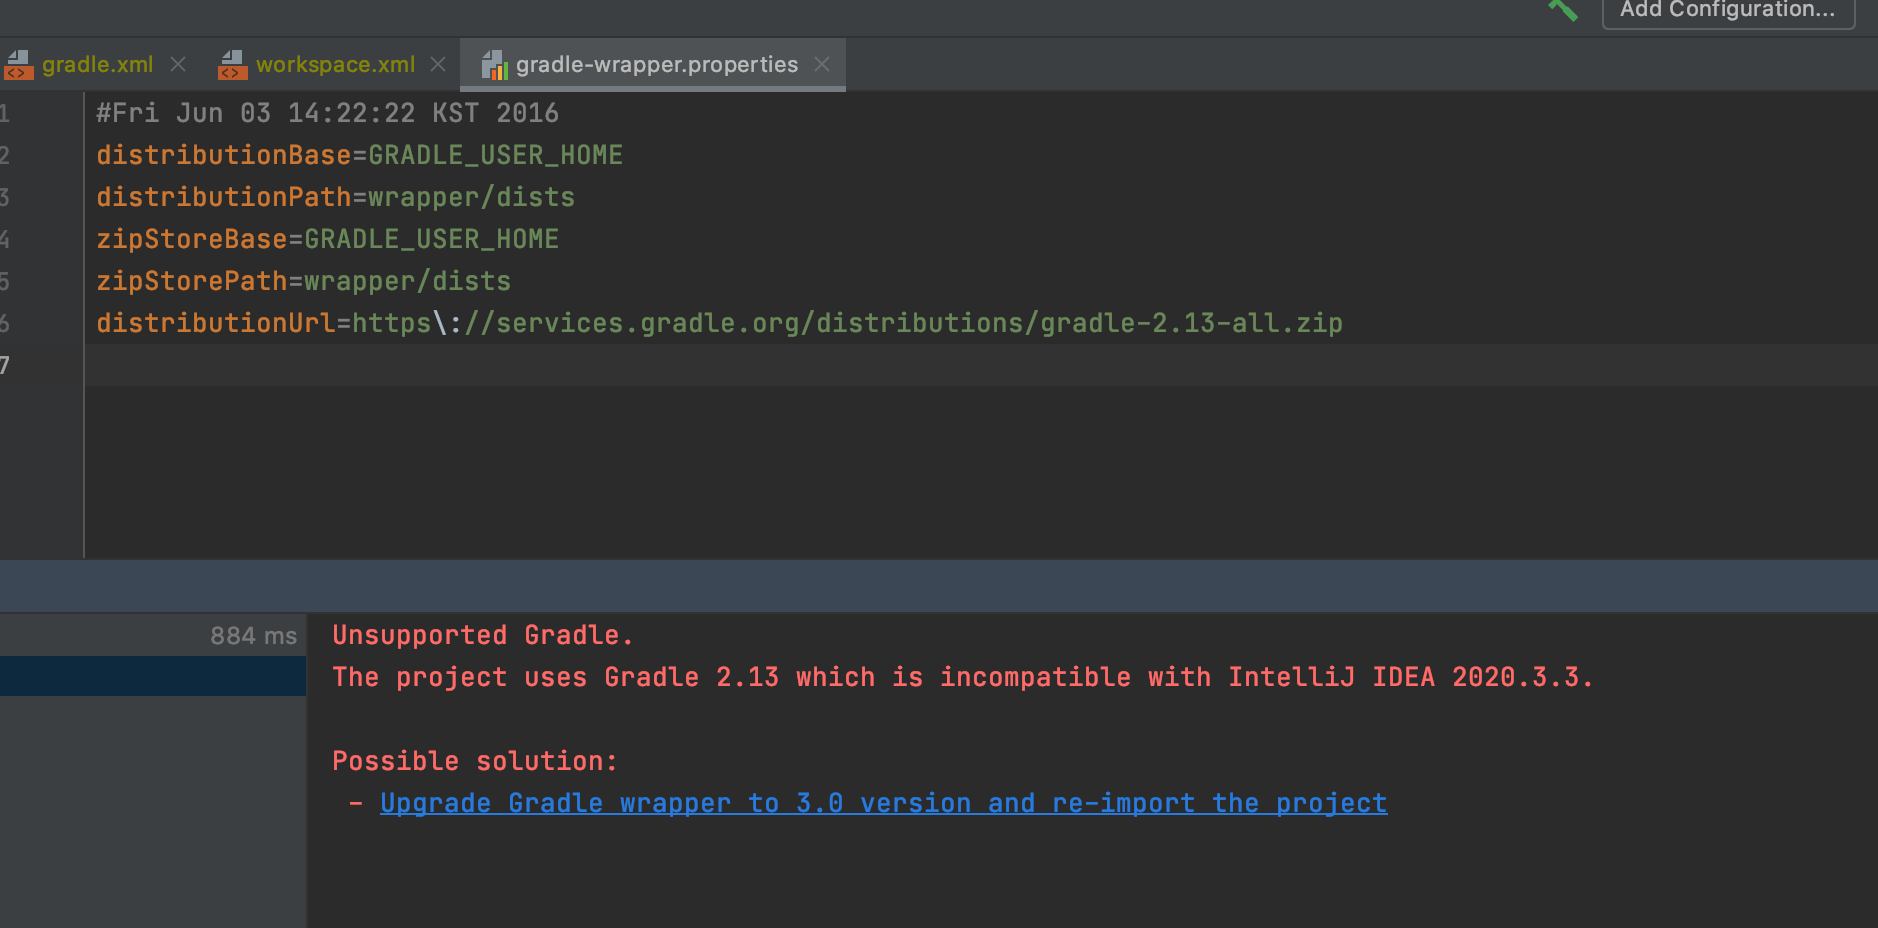Viewport: 1878px width, 928px height.
Task: Click gradle-wrapper.properties file icon
Action: click(494, 65)
